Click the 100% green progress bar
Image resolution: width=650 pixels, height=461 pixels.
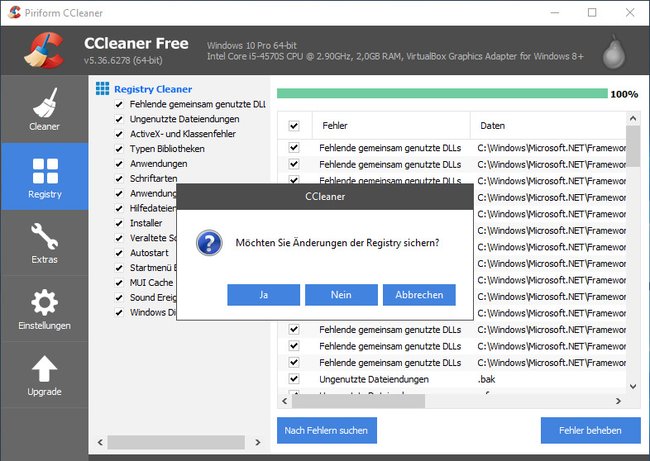click(x=442, y=94)
